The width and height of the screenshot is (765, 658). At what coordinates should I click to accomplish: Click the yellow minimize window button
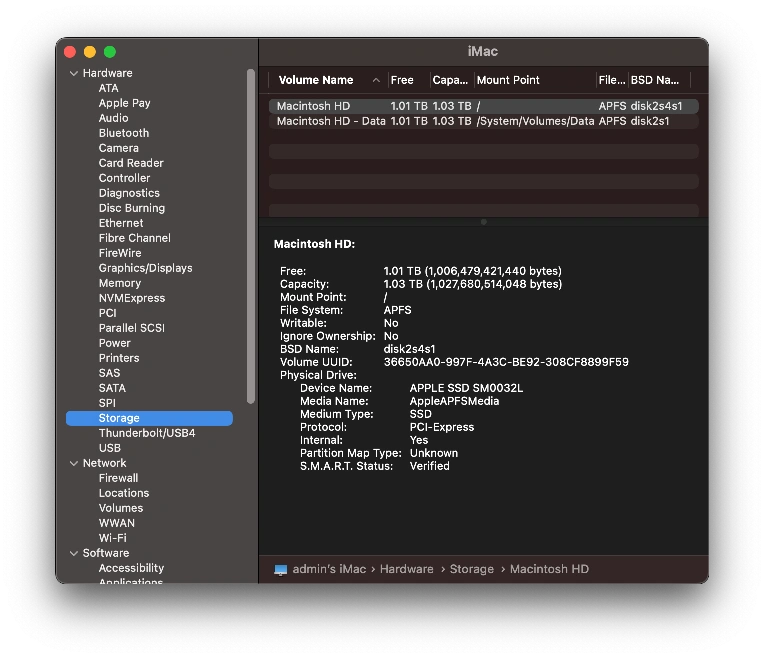90,52
